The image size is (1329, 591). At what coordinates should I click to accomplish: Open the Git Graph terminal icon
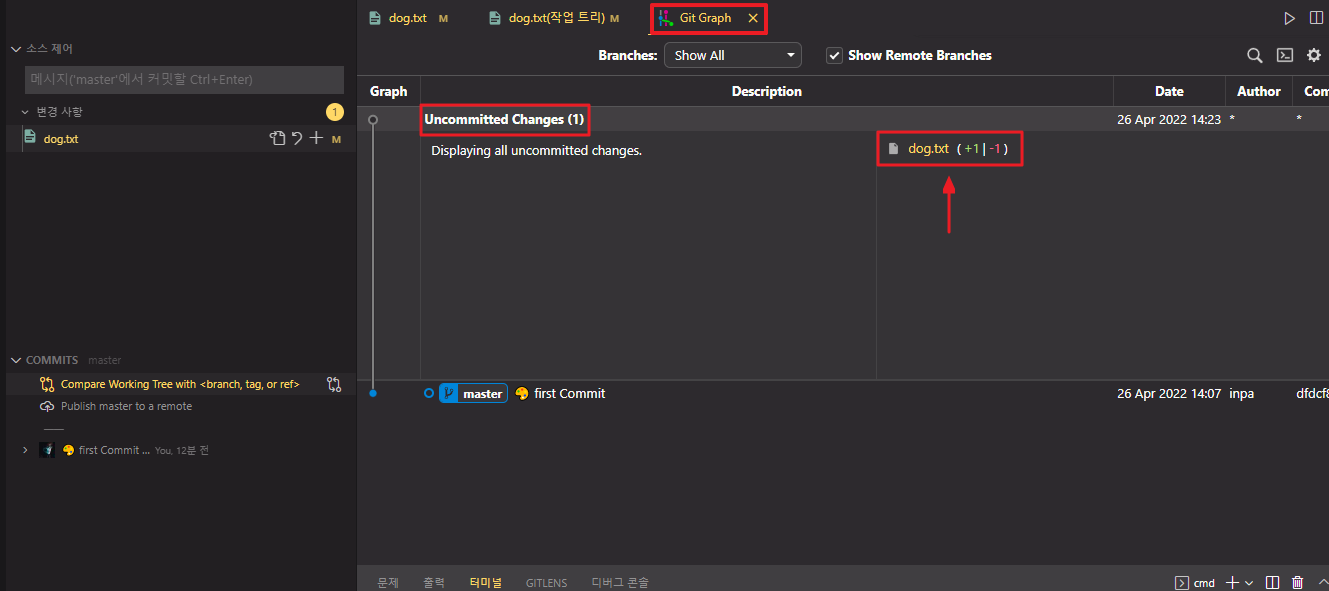(1285, 56)
